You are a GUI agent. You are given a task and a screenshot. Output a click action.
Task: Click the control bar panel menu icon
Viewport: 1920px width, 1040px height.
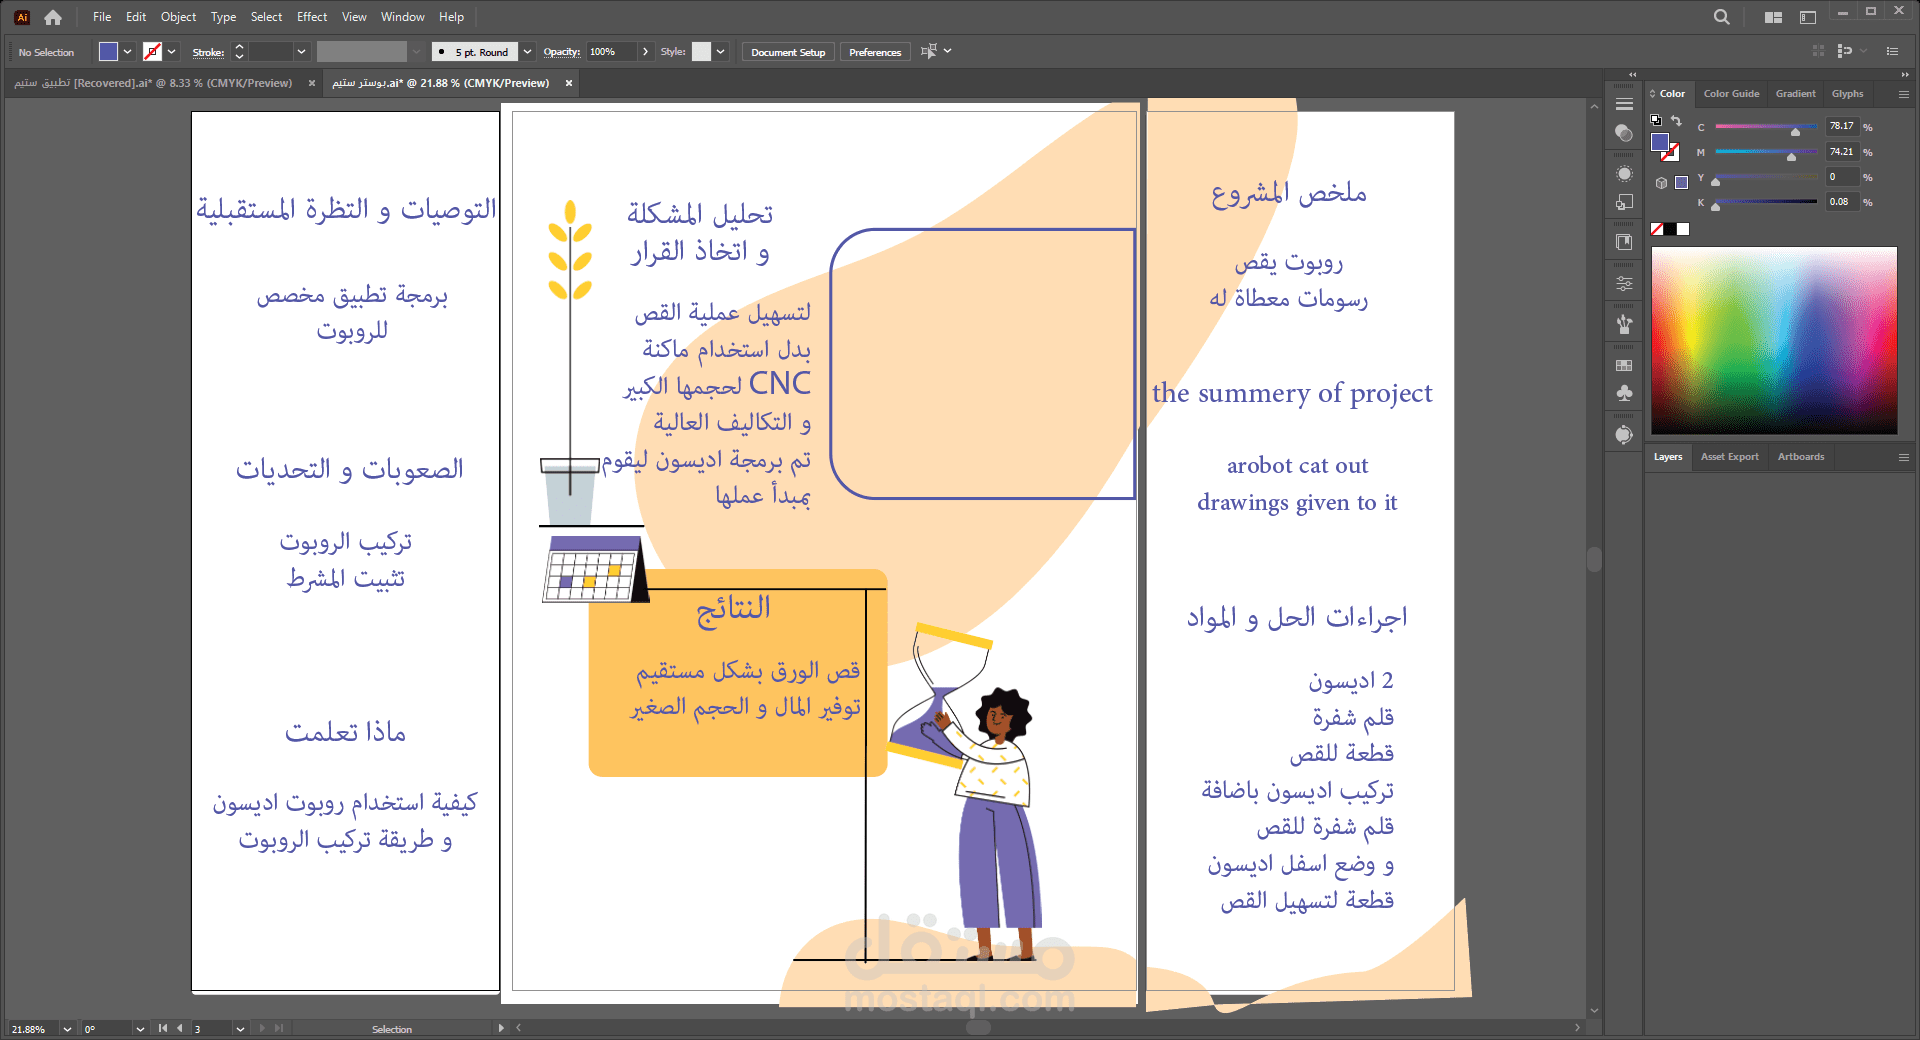(1892, 51)
